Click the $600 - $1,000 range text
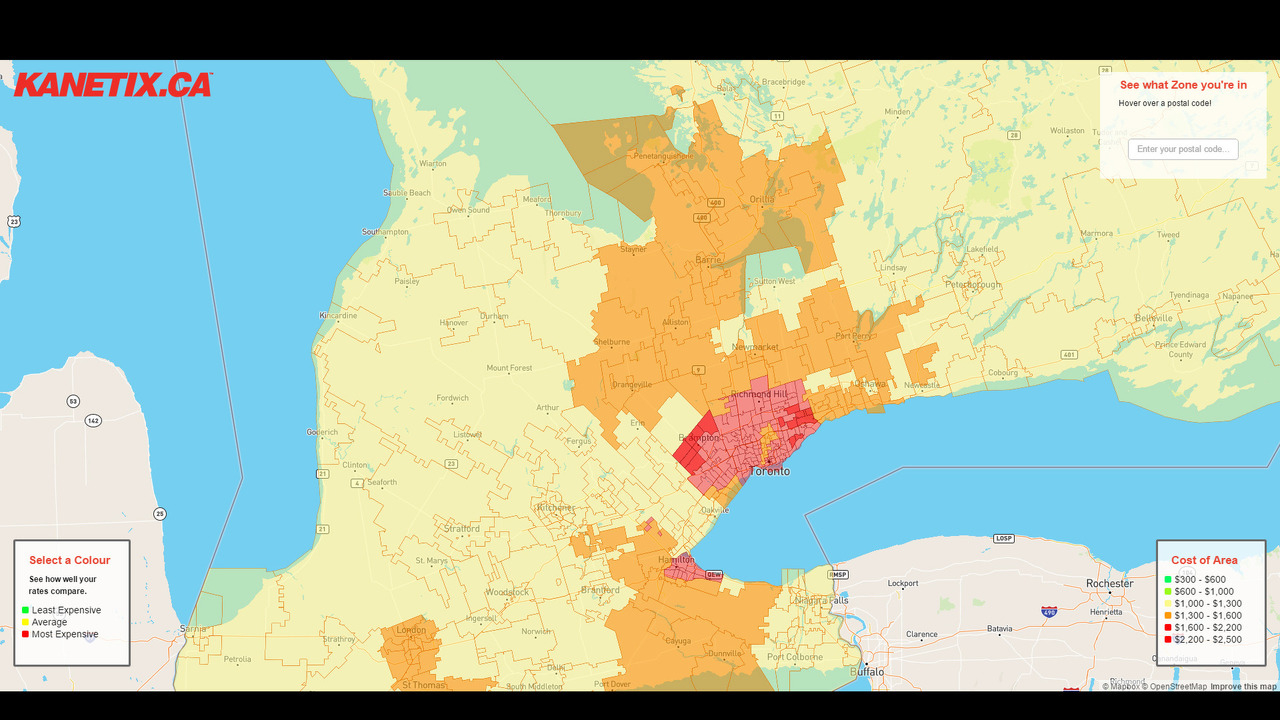The width and height of the screenshot is (1280, 720). pyautogui.click(x=1204, y=591)
